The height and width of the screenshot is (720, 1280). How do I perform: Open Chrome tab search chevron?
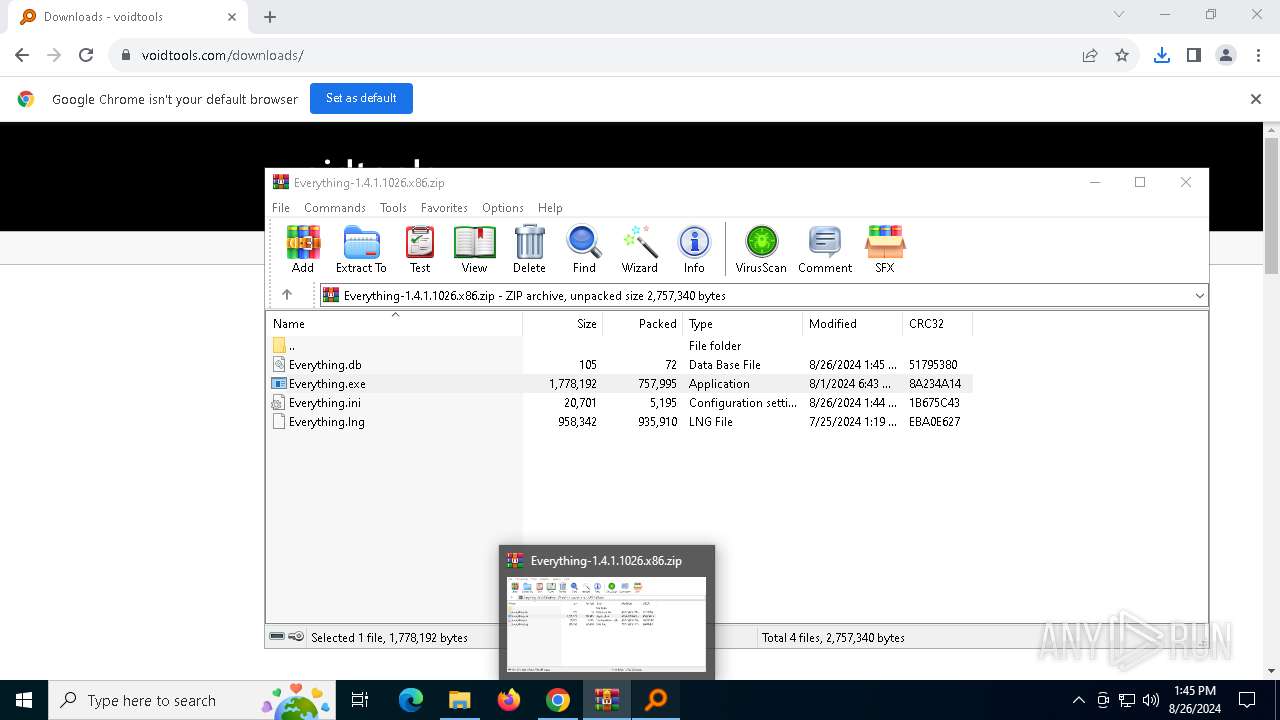1119,15
